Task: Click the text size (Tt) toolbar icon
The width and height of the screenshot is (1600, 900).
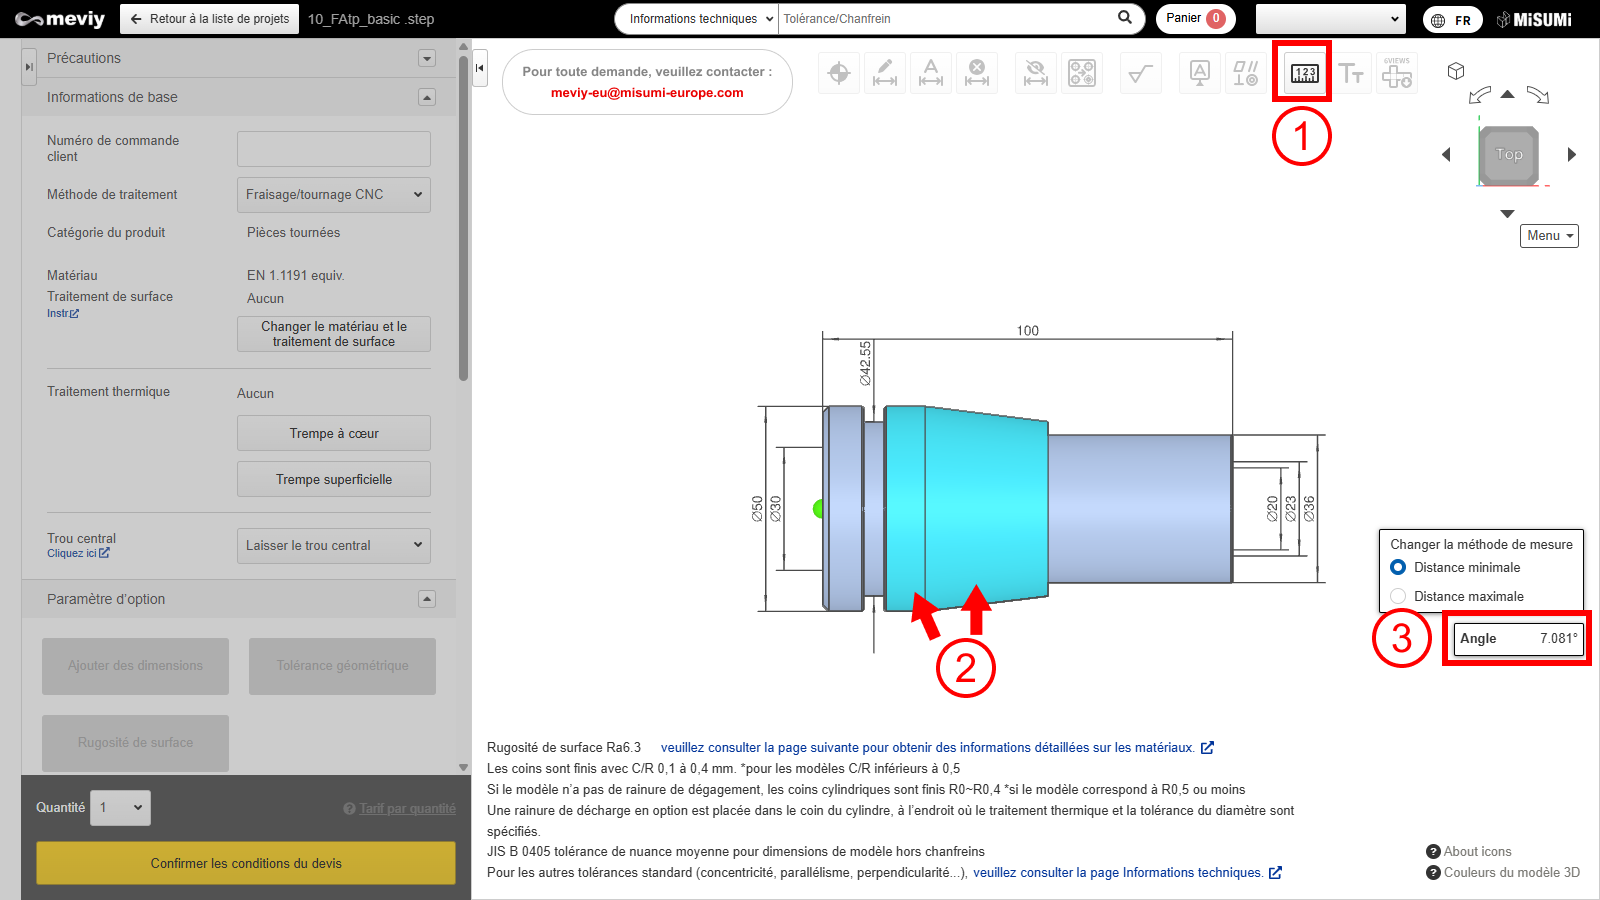Action: tap(1351, 73)
